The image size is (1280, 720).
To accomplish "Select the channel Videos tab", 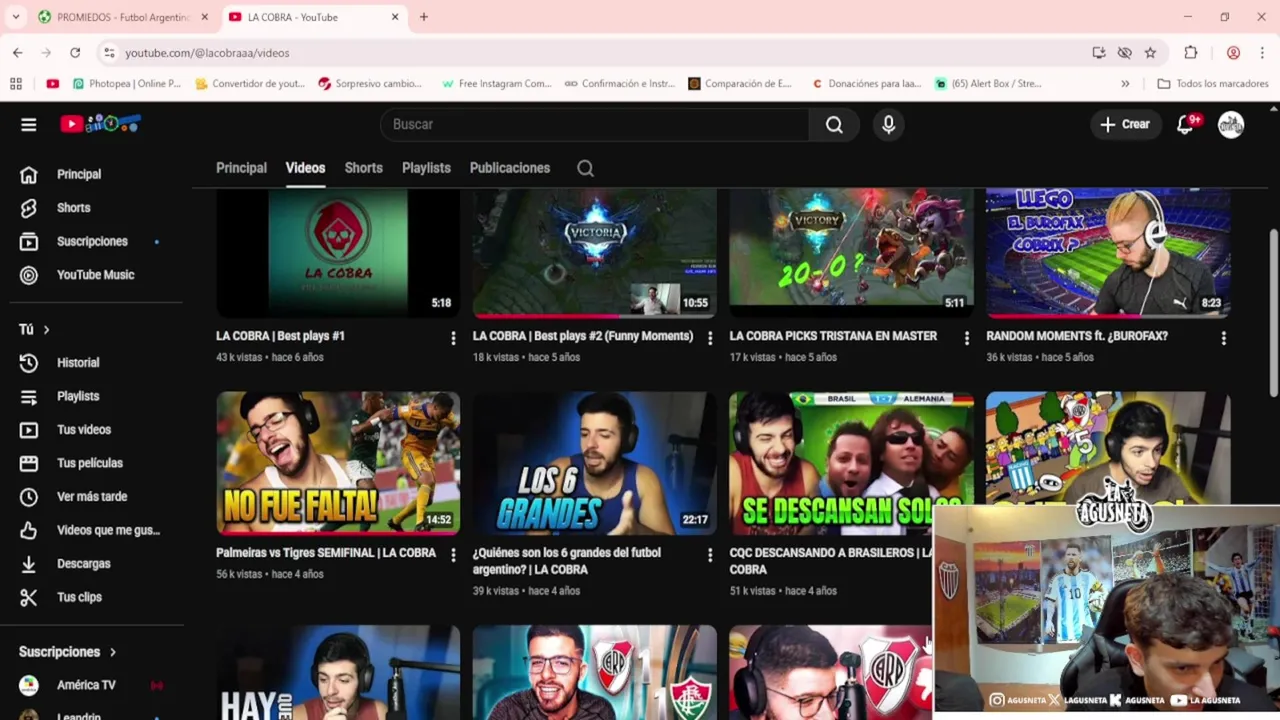I will click(305, 168).
